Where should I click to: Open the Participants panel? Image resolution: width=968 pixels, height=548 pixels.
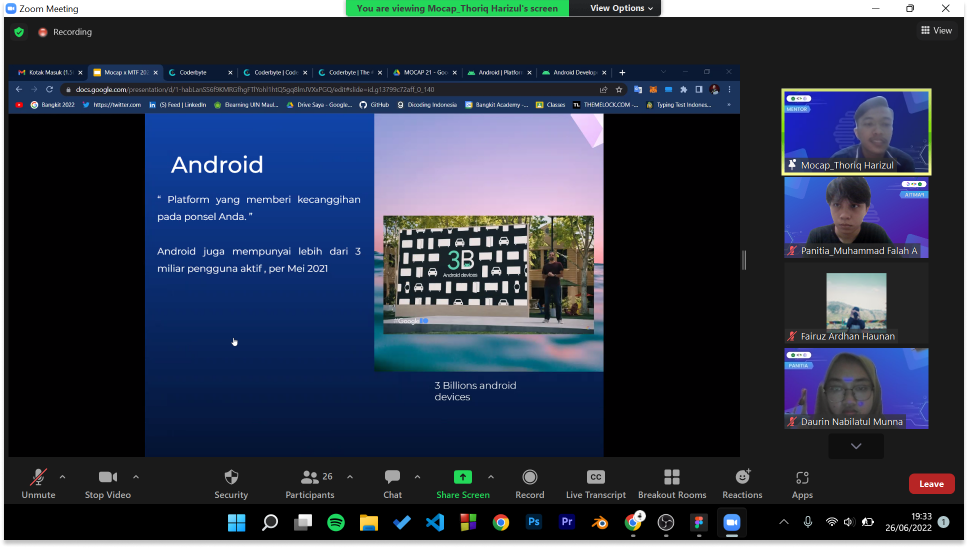click(x=310, y=484)
